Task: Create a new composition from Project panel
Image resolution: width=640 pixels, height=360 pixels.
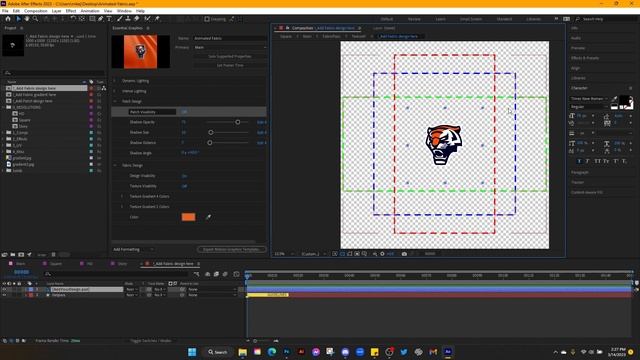Action: coord(21,255)
